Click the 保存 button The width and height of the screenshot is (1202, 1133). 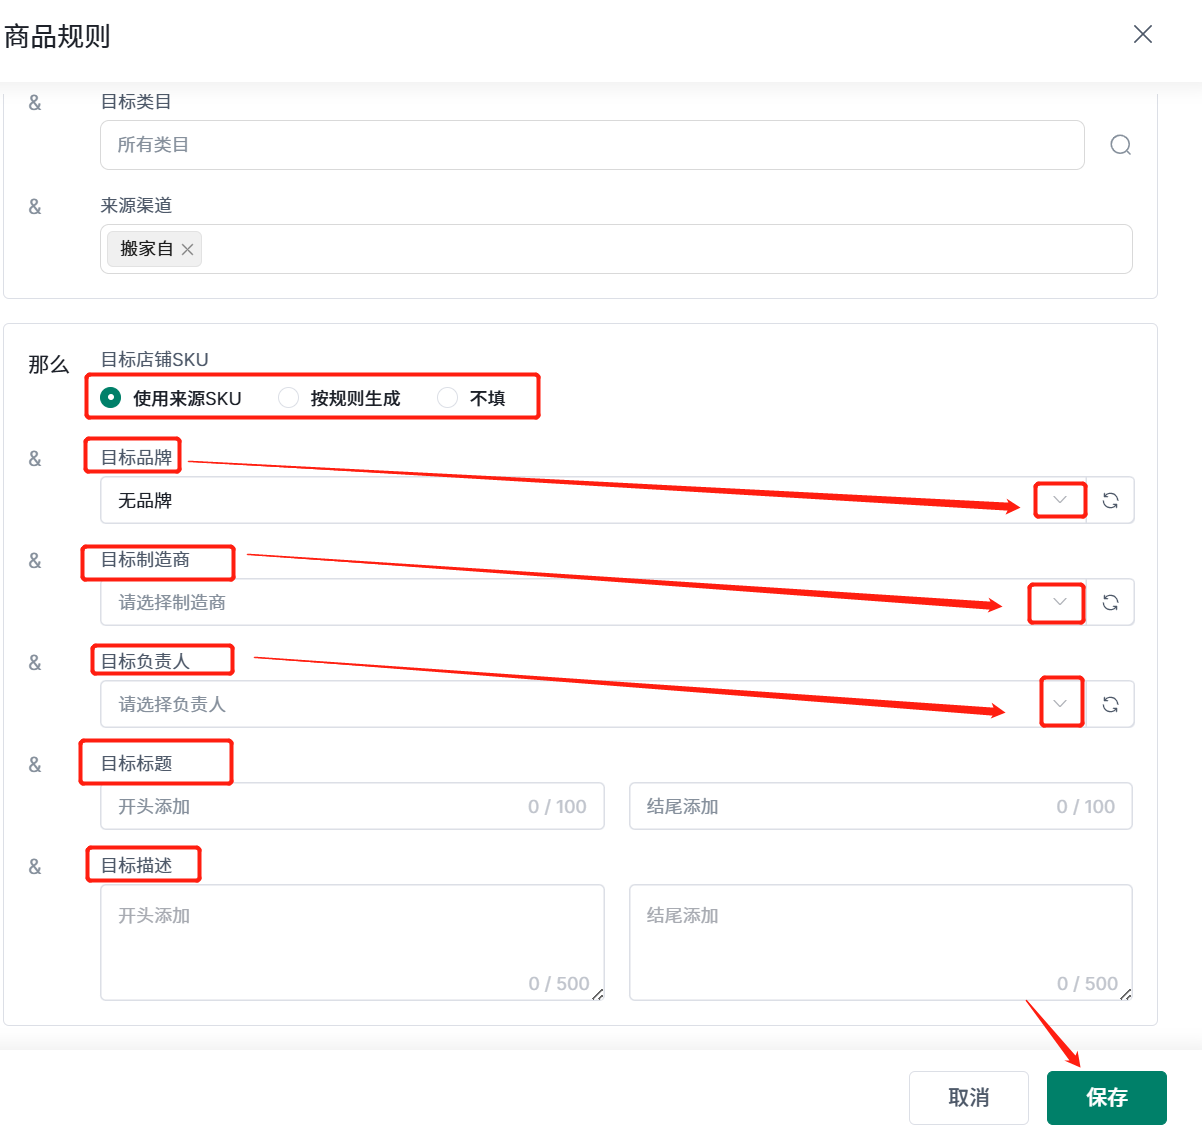1107,1098
